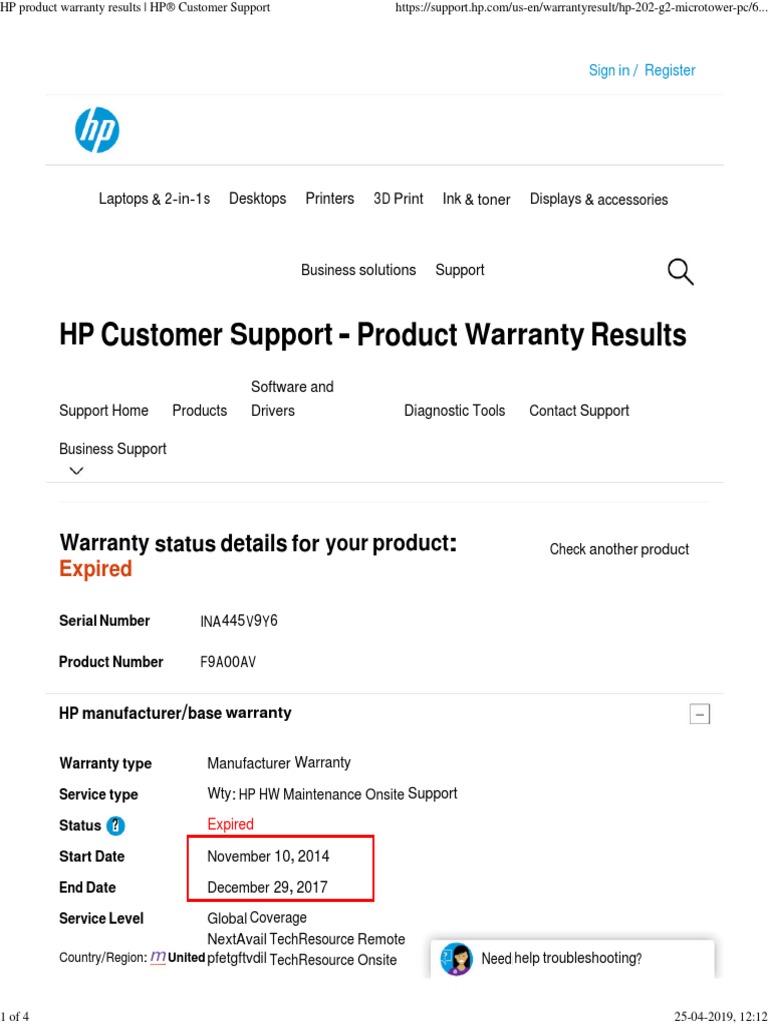Open the Desktops menu

point(257,199)
